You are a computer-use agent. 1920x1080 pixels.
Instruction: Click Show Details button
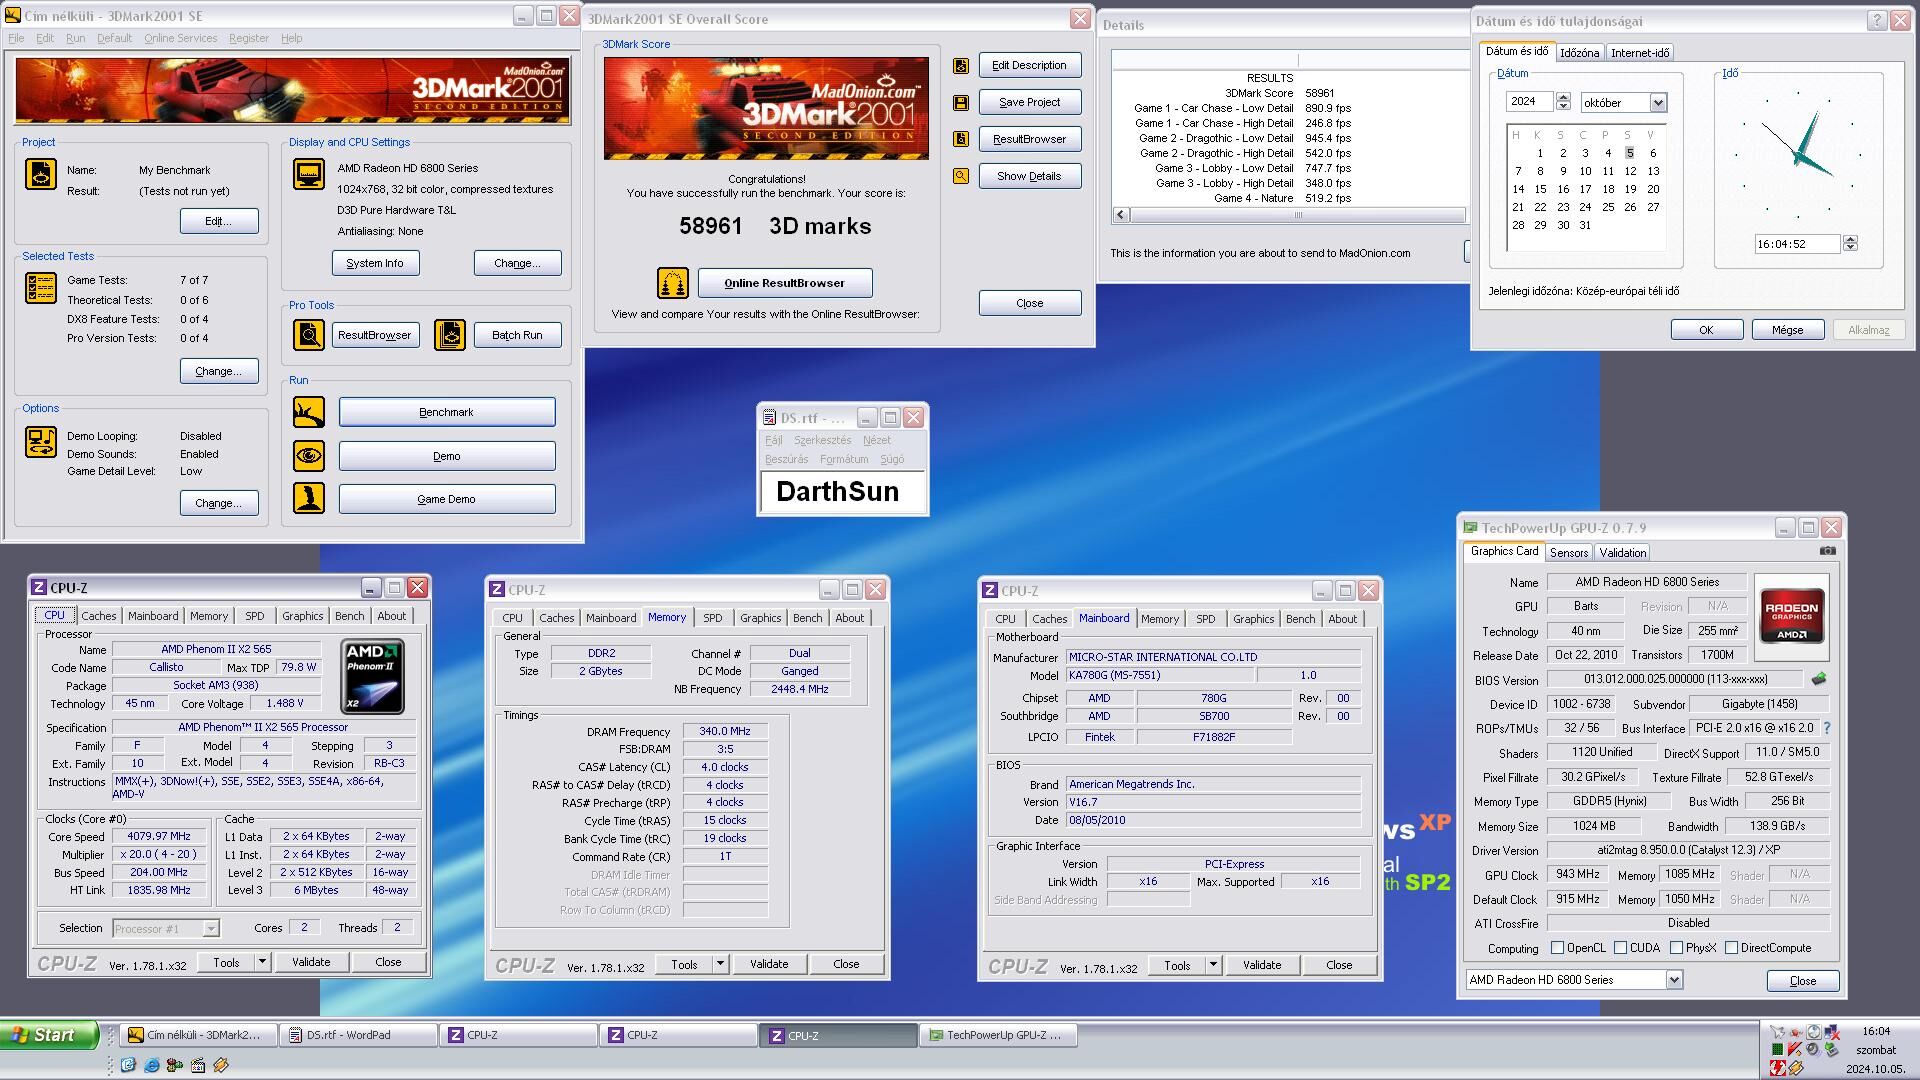click(x=1029, y=176)
